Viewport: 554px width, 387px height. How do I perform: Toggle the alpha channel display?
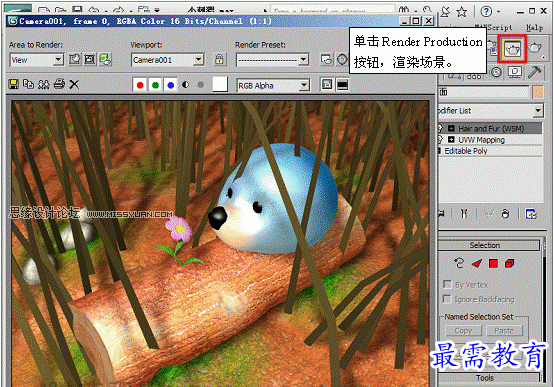(x=185, y=85)
